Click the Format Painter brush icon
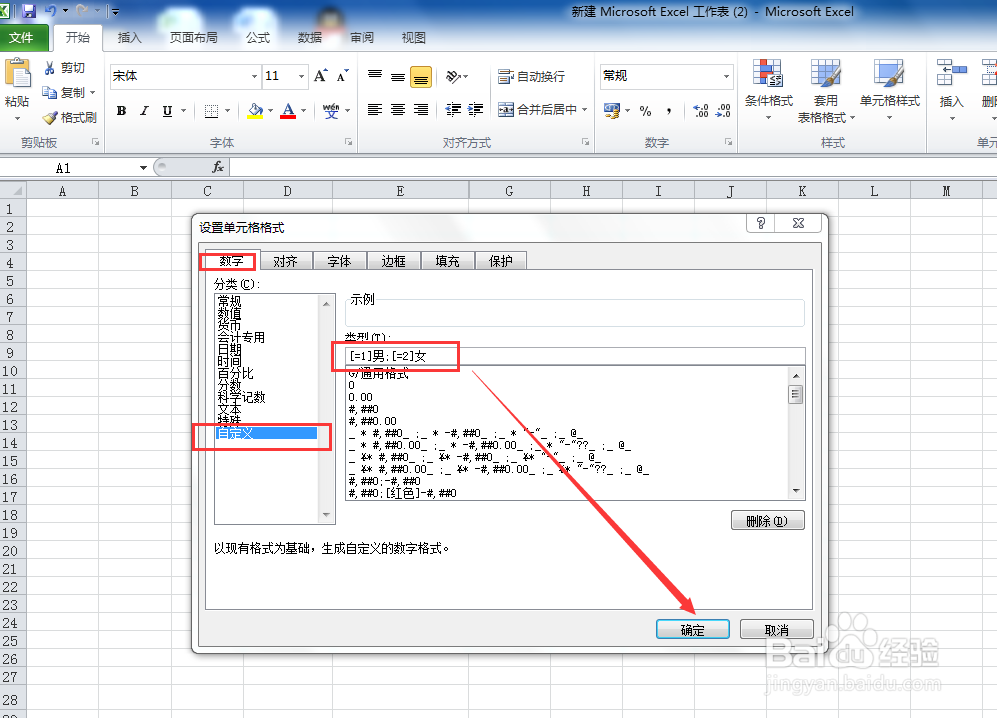The image size is (997, 718). click(x=50, y=118)
